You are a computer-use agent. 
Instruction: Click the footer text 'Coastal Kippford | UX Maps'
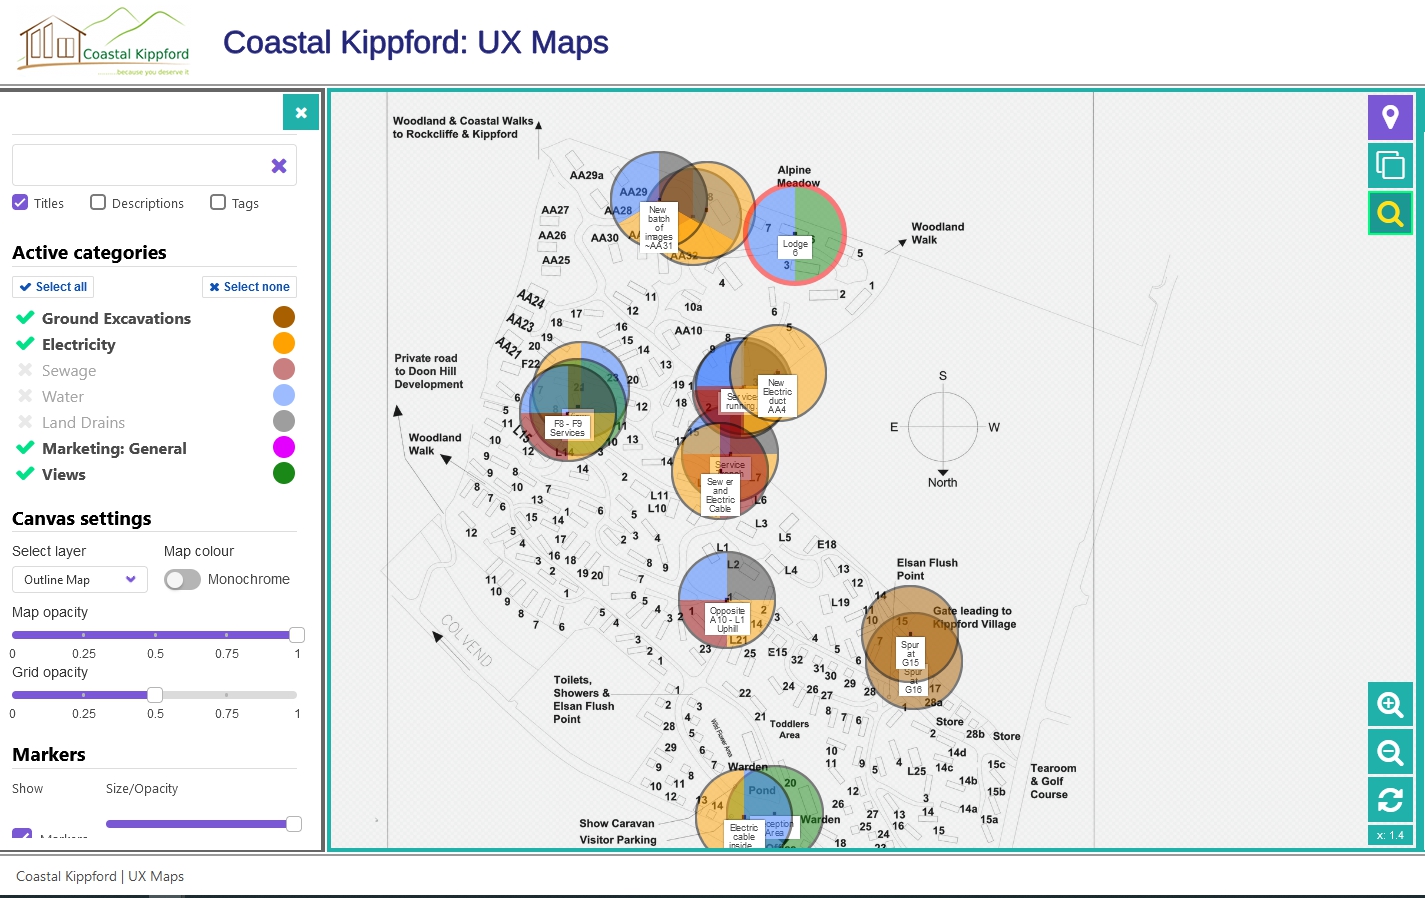[x=100, y=876]
